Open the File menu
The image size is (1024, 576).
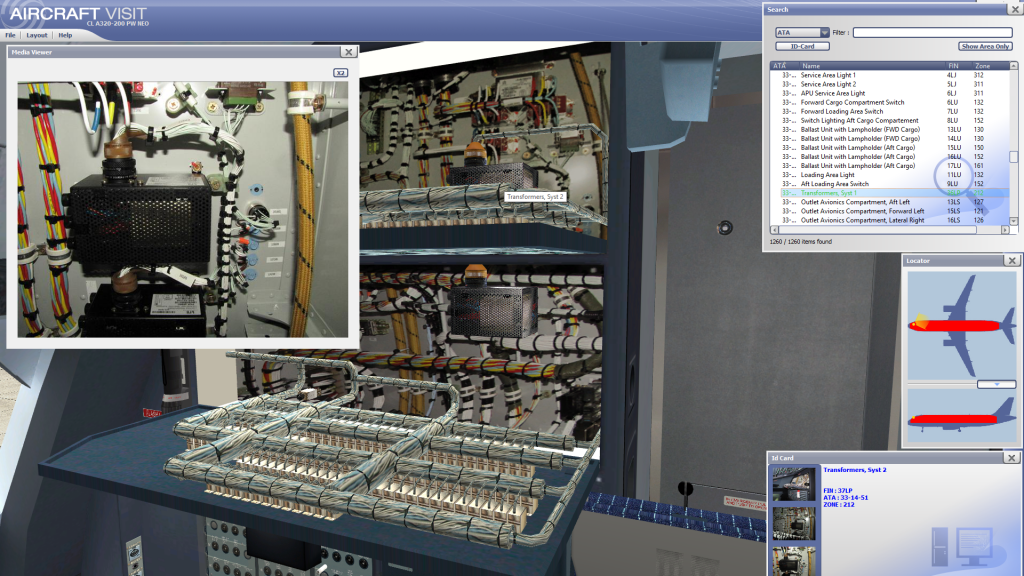(10, 35)
